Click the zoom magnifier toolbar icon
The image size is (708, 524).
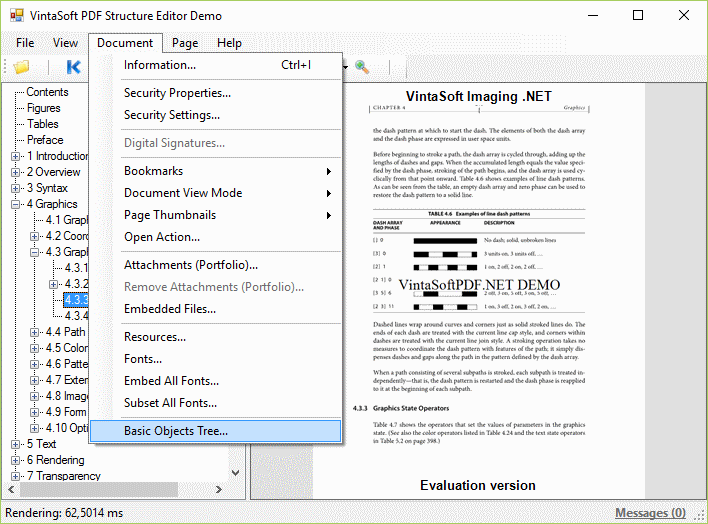coord(362,67)
